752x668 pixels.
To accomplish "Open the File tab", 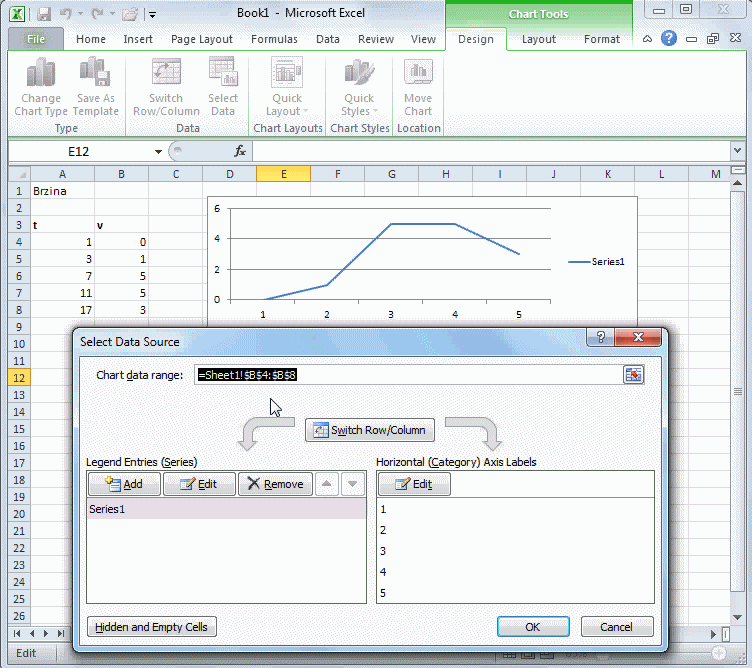I will coord(36,39).
